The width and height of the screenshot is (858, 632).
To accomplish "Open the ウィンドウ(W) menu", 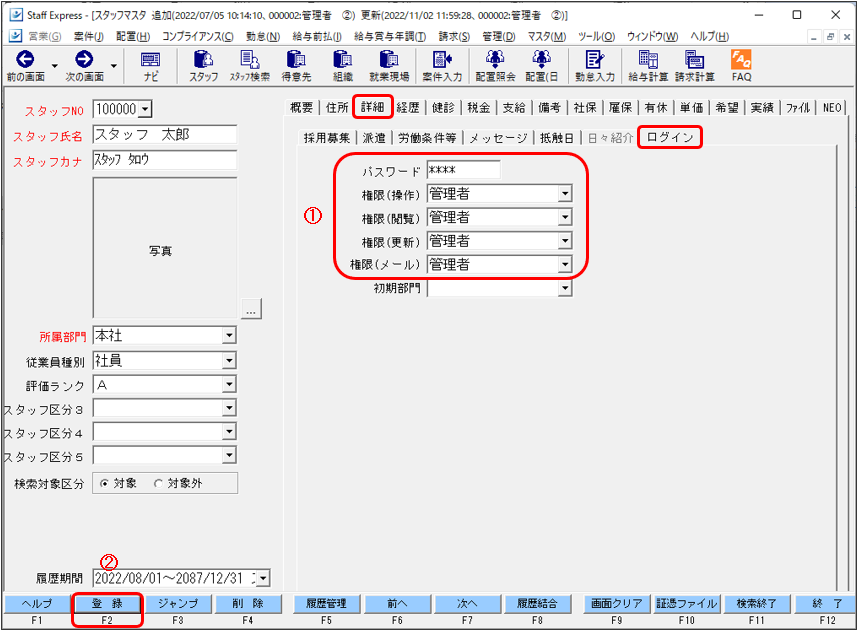I will [652, 37].
